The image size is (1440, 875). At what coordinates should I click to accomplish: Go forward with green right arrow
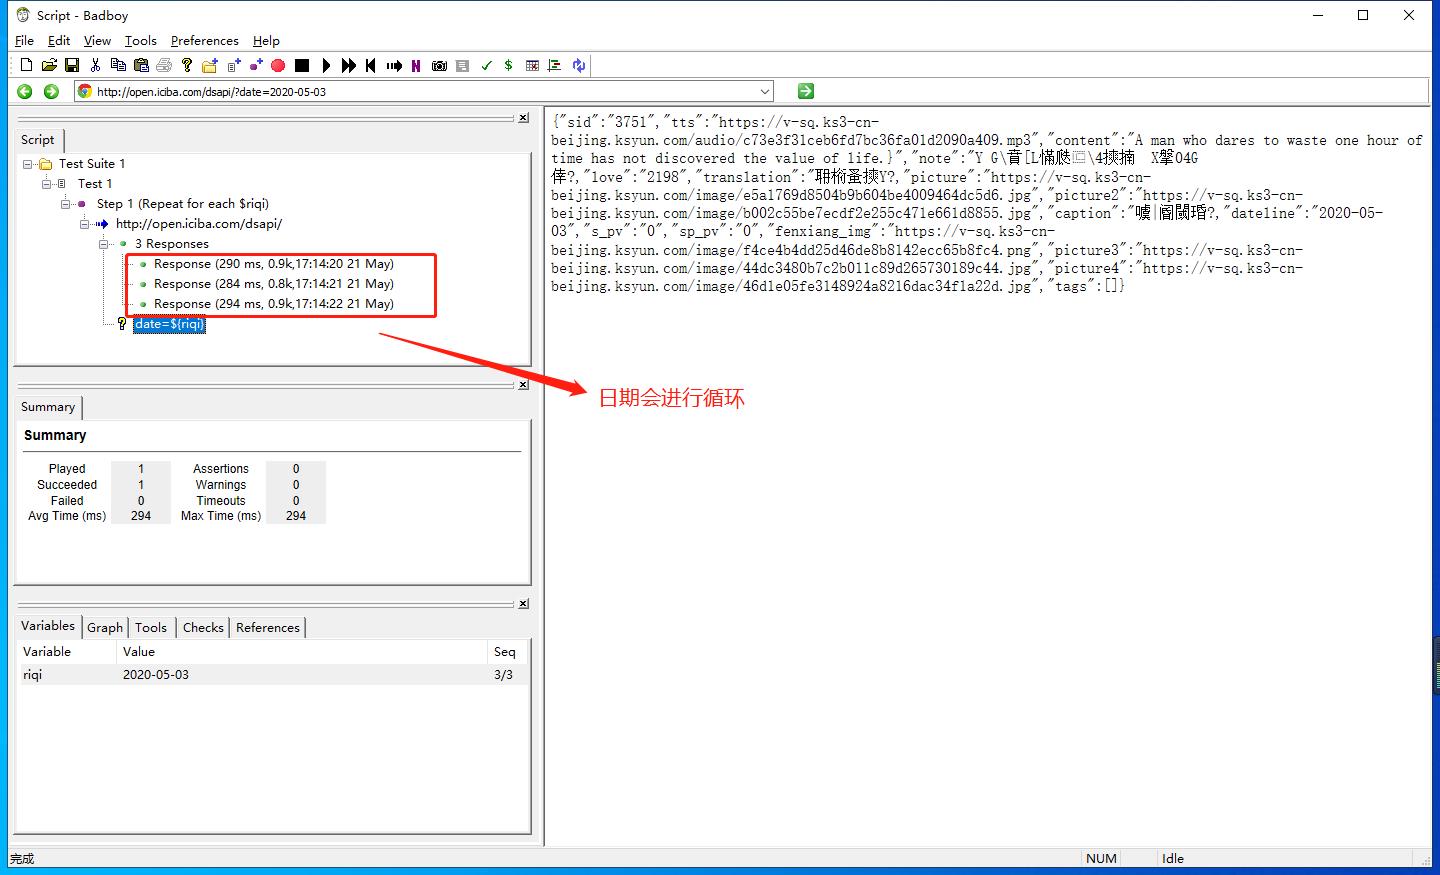[x=51, y=91]
